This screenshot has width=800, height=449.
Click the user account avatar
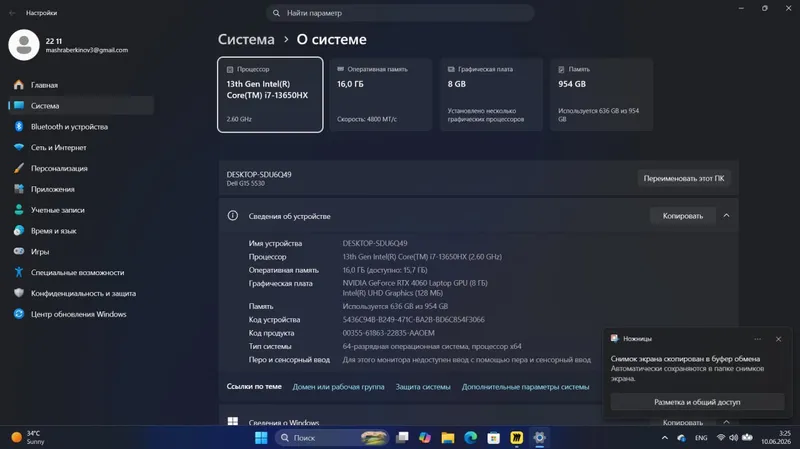click(23, 45)
